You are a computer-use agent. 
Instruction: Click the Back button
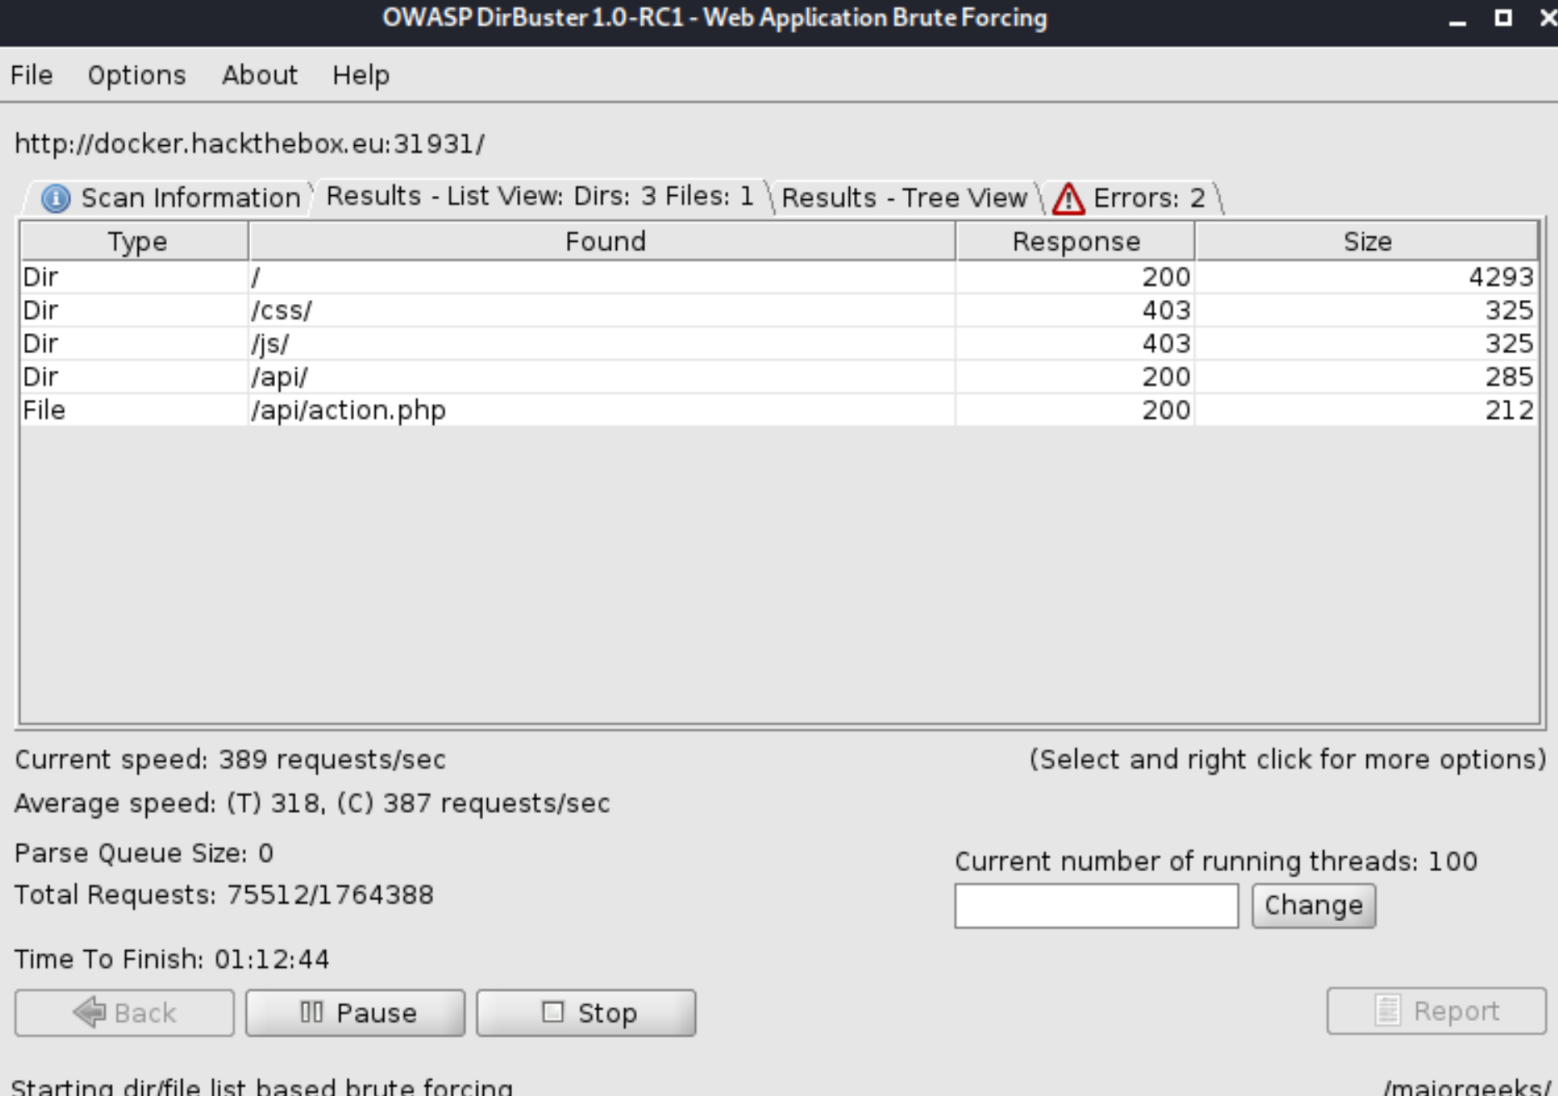click(124, 1013)
